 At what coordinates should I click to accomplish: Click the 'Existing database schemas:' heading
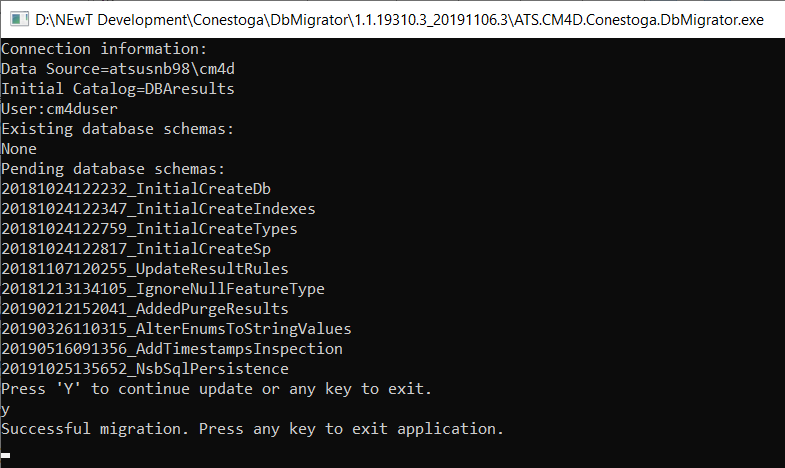(117, 129)
